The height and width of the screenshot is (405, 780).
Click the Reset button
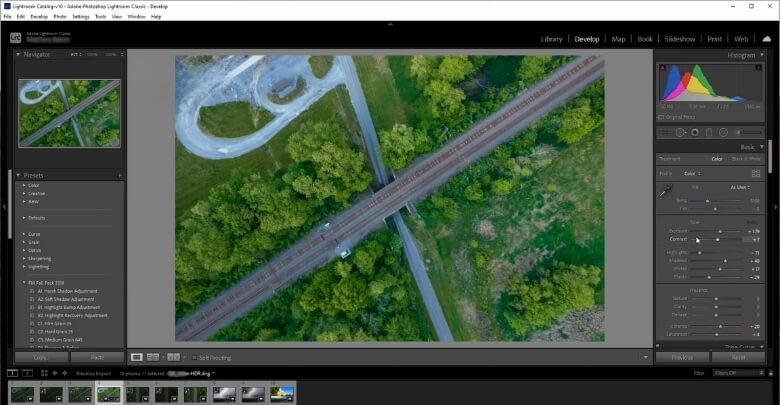[738, 357]
